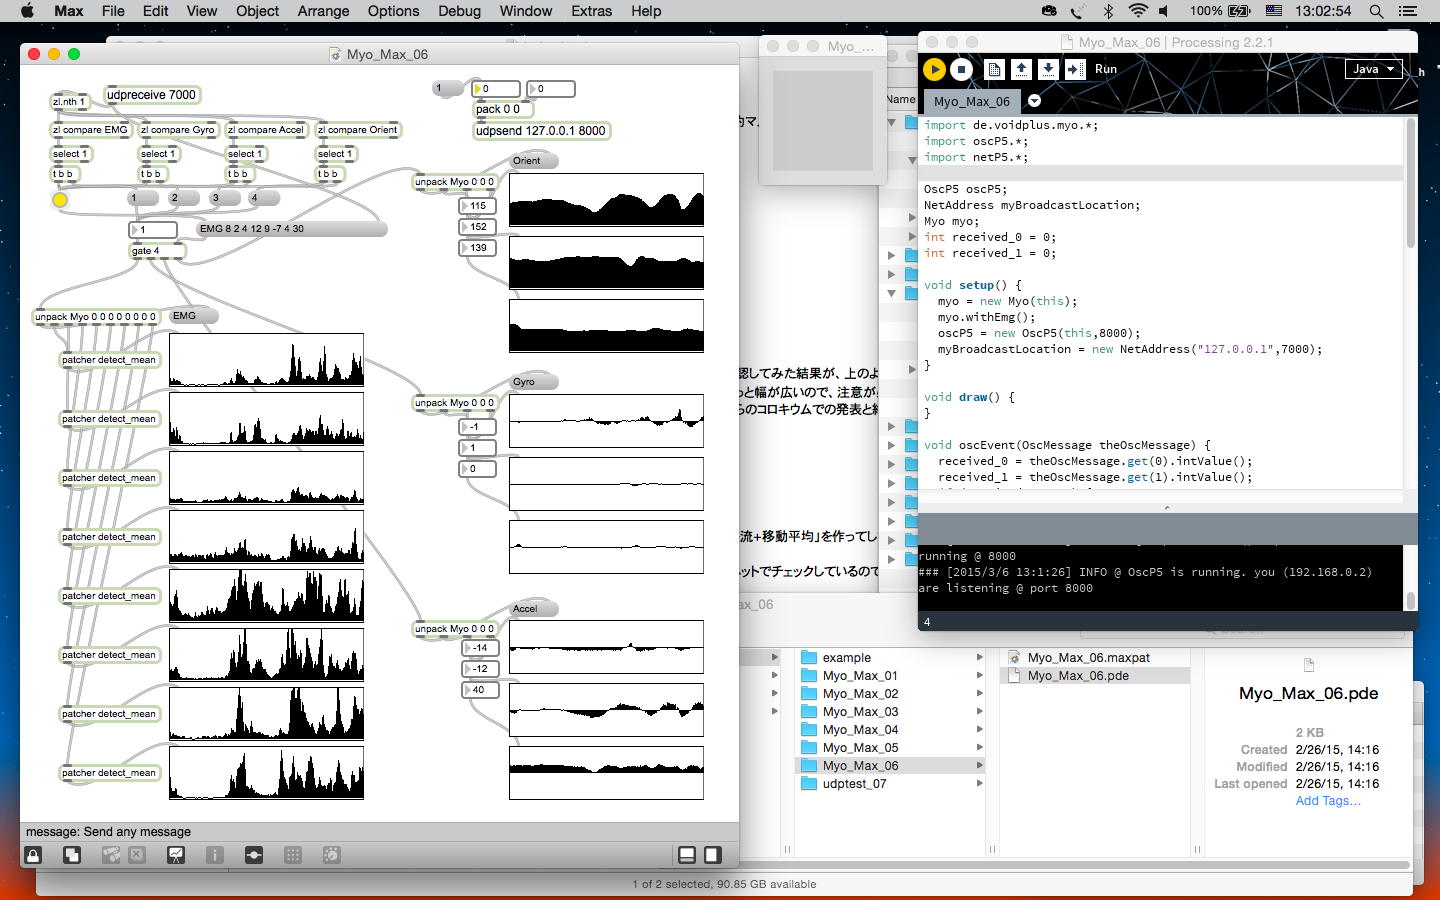Screen dimensions: 1440x900
Task: Toggle the patcher lock icon
Action: click(x=33, y=855)
